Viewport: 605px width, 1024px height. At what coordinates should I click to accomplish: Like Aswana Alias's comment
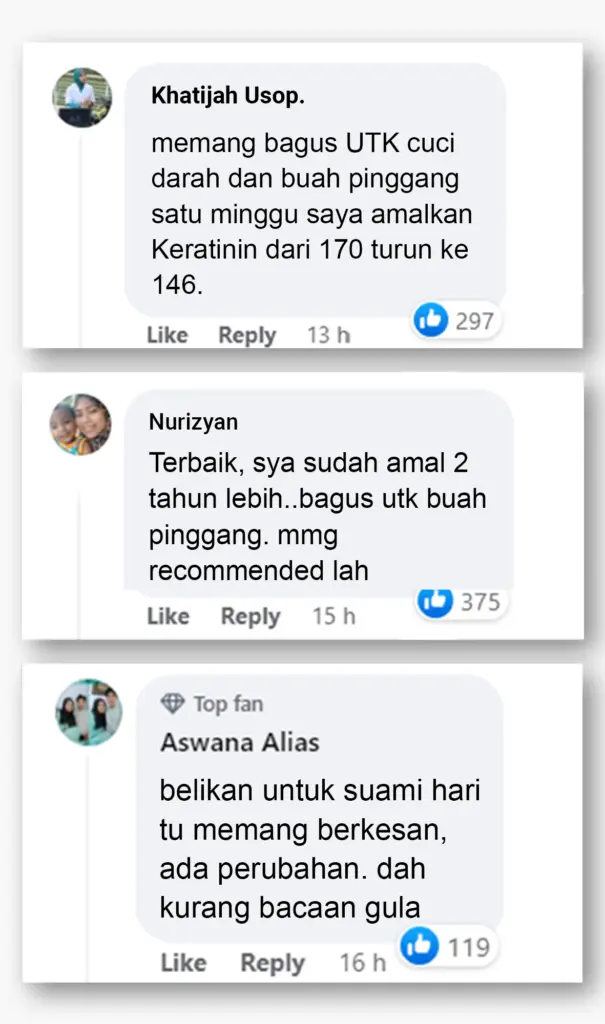(184, 963)
